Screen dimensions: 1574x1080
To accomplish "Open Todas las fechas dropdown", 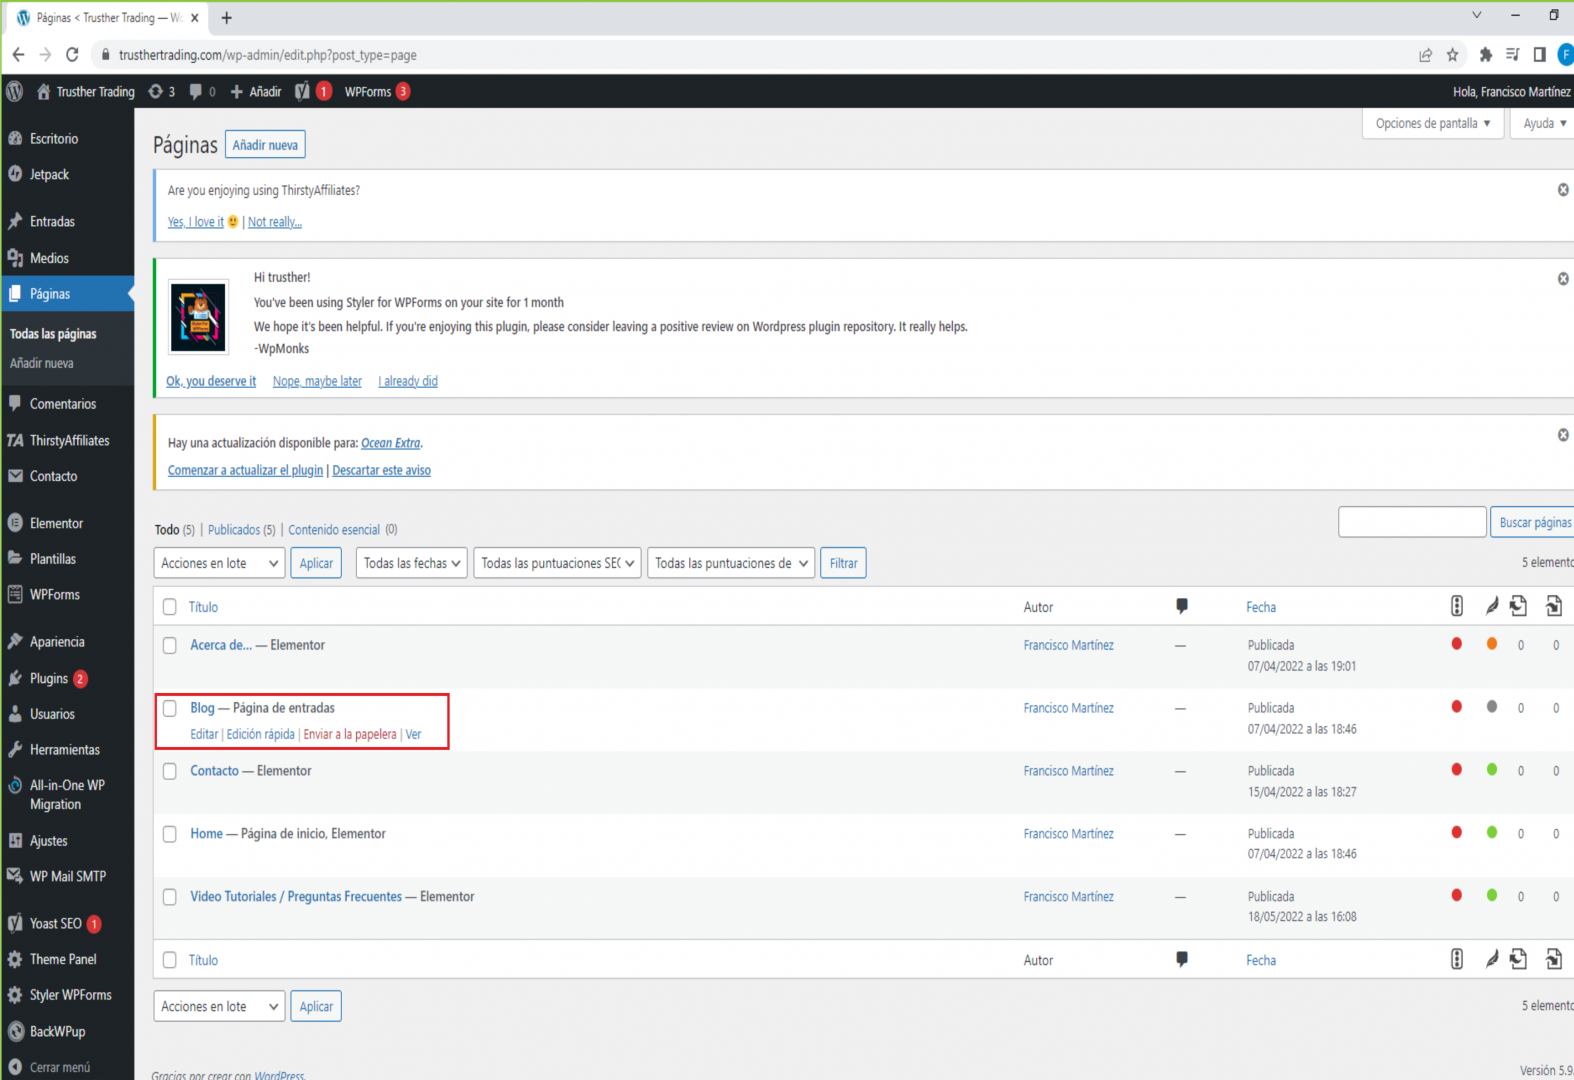I will (412, 563).
